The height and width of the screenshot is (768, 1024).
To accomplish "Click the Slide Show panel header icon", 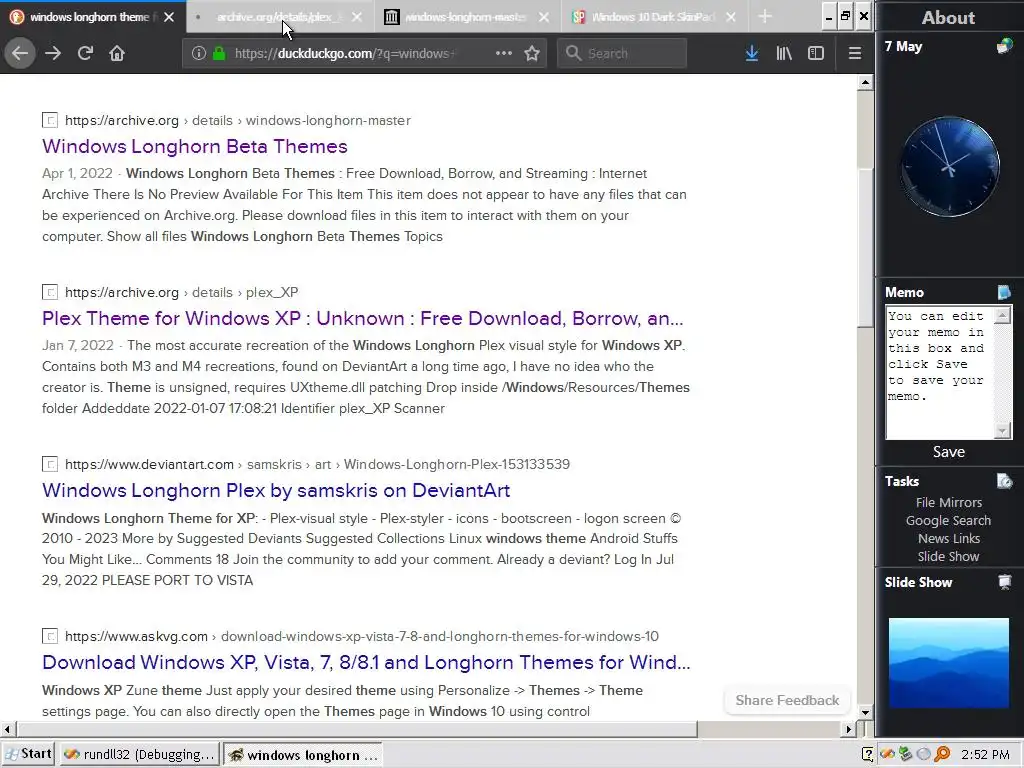I will tap(1004, 582).
